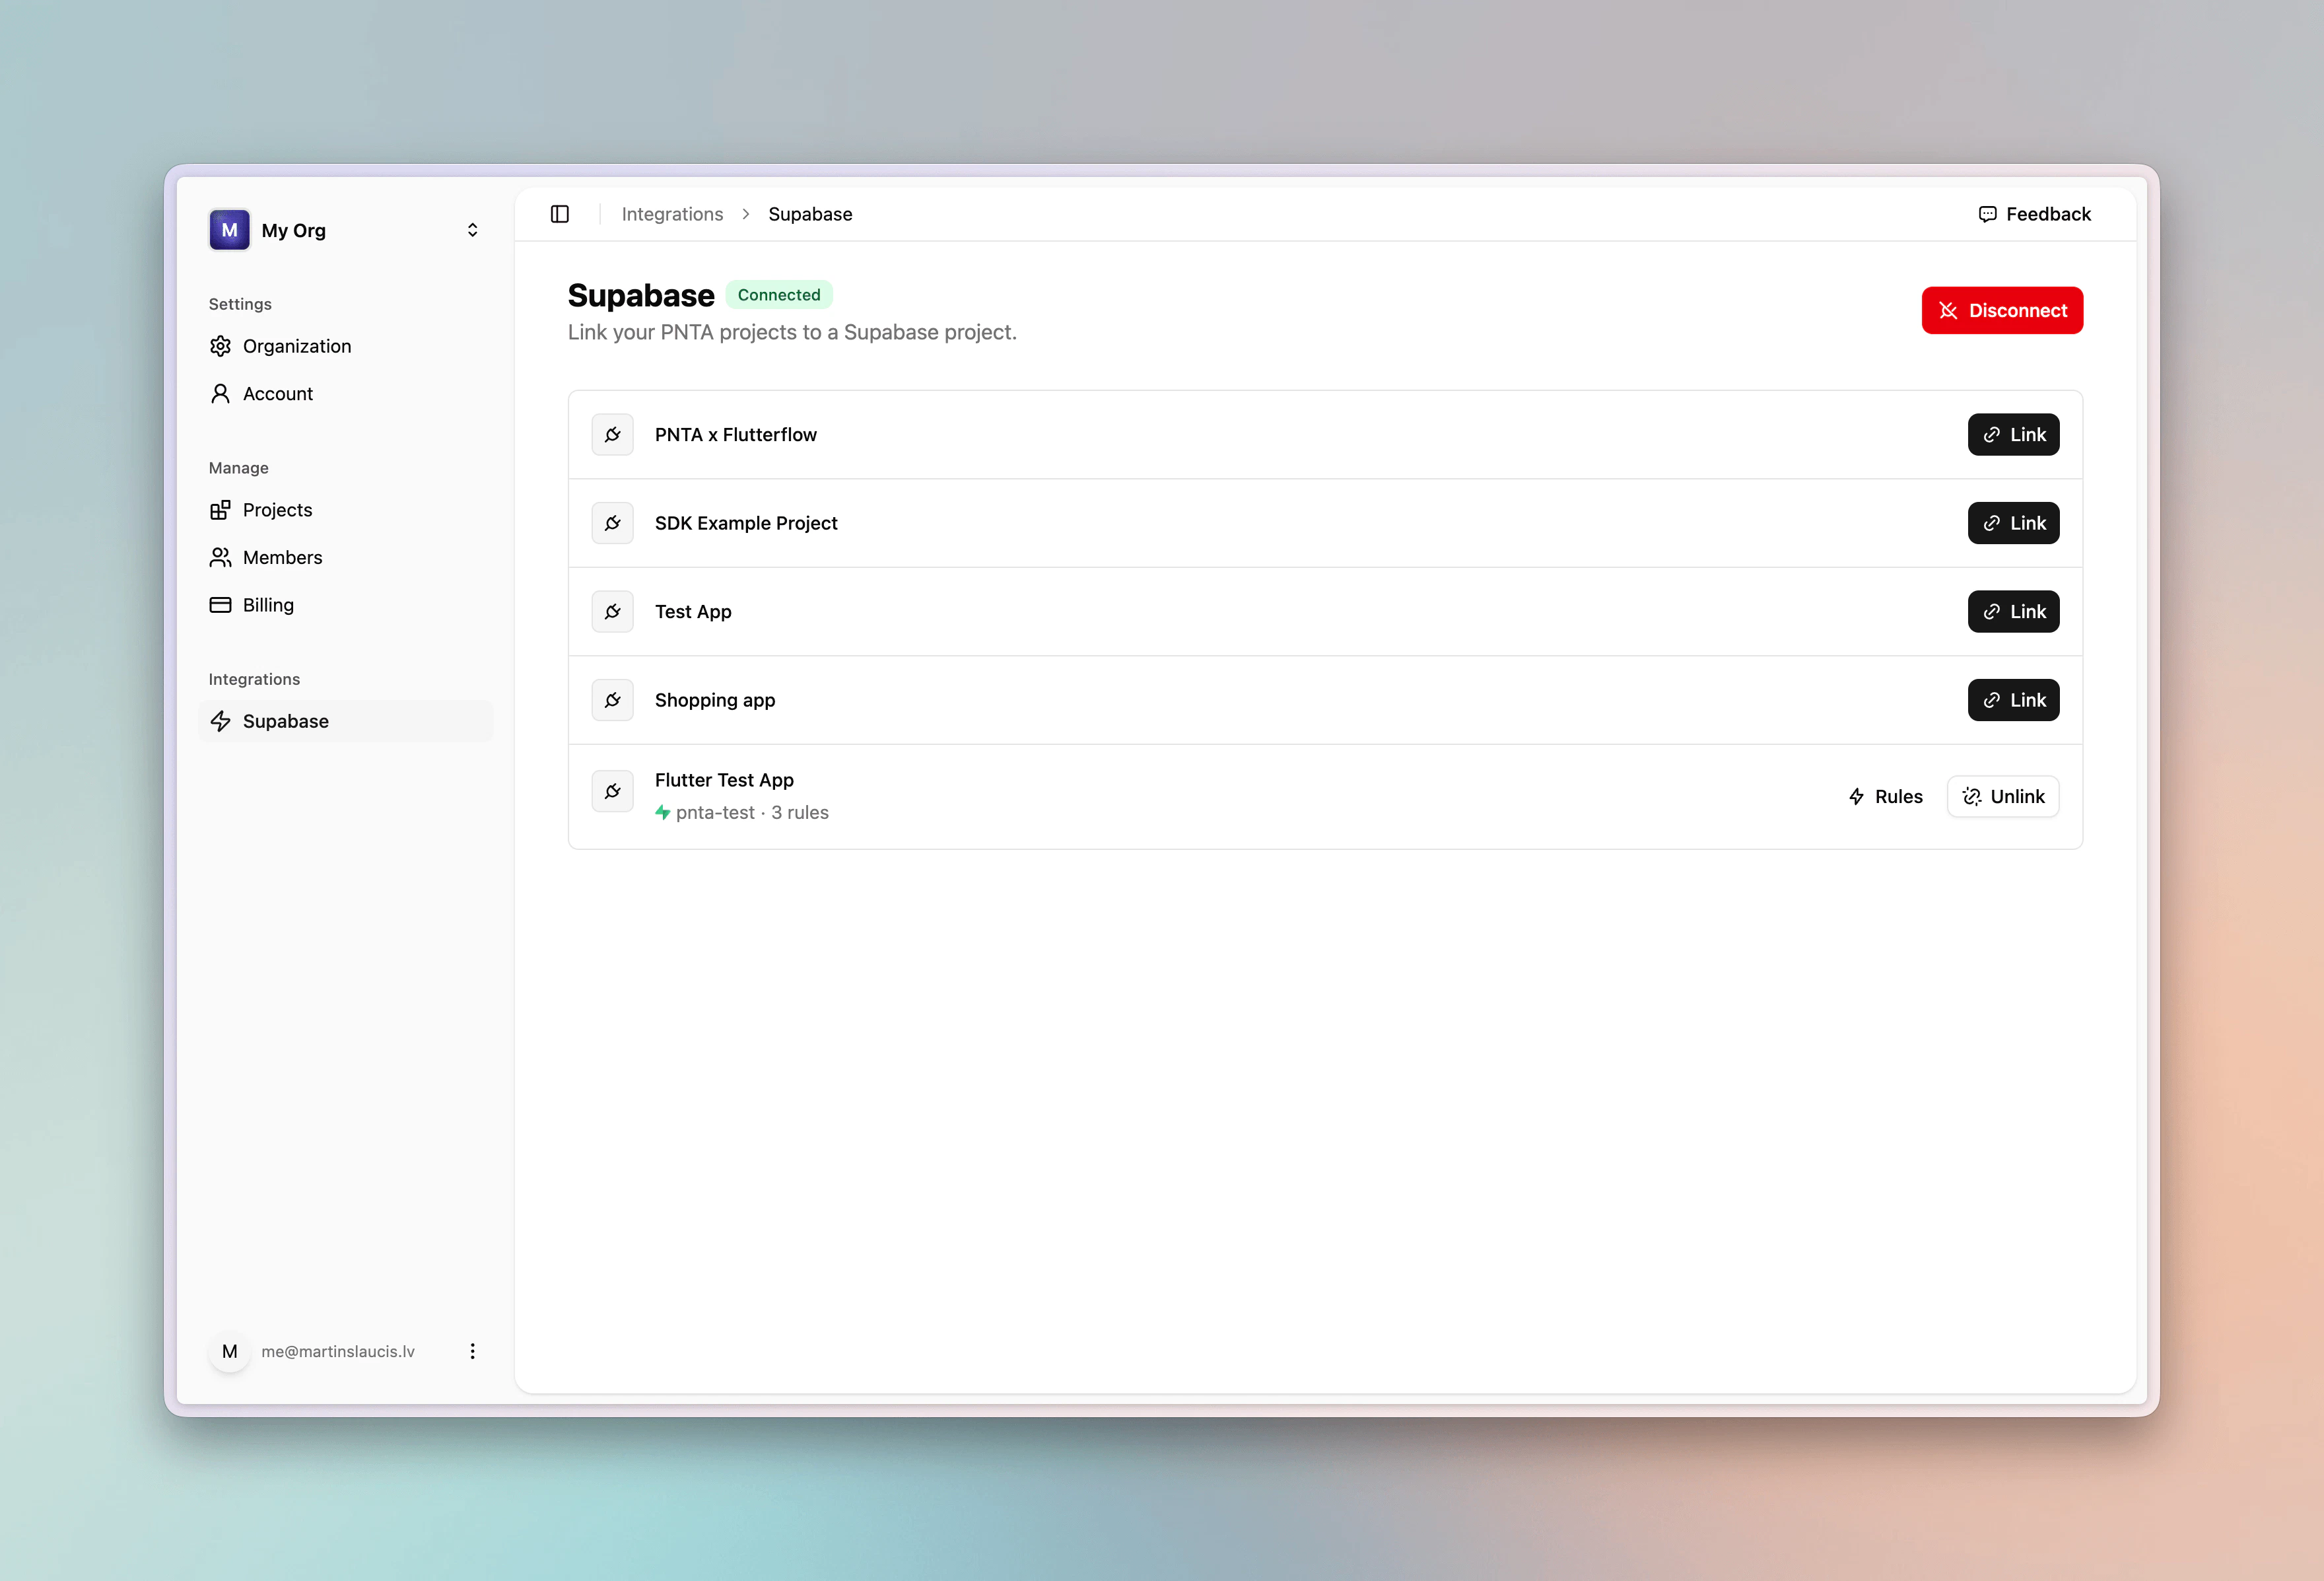The width and height of the screenshot is (2324, 1581).
Task: Navigate to Members
Action: point(346,557)
